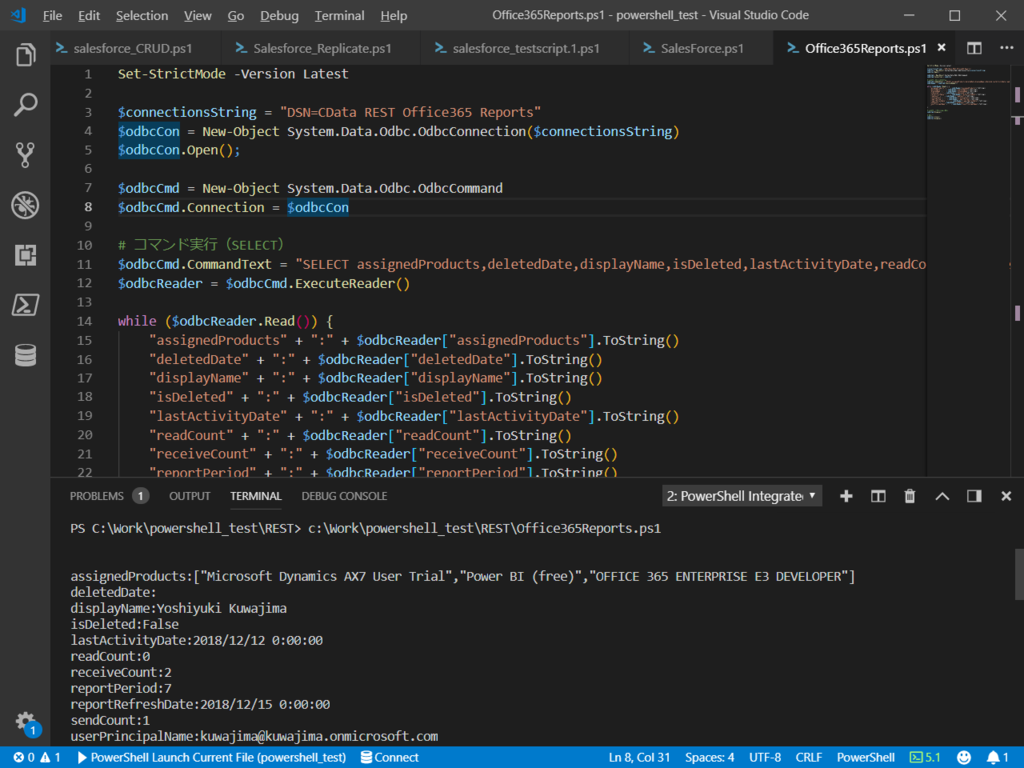
Task: Open the File menu
Action: [x=52, y=16]
